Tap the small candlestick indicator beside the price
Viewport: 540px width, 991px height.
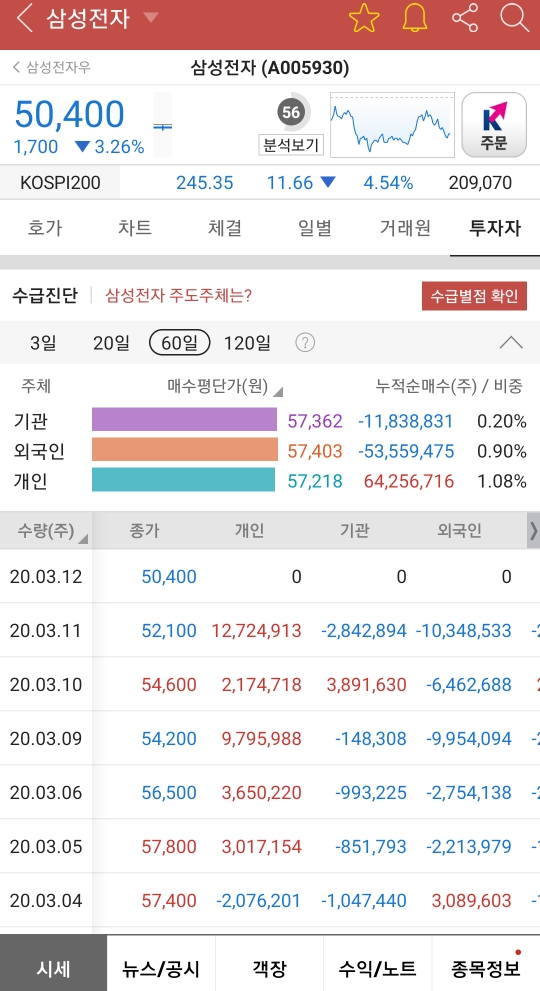[163, 125]
